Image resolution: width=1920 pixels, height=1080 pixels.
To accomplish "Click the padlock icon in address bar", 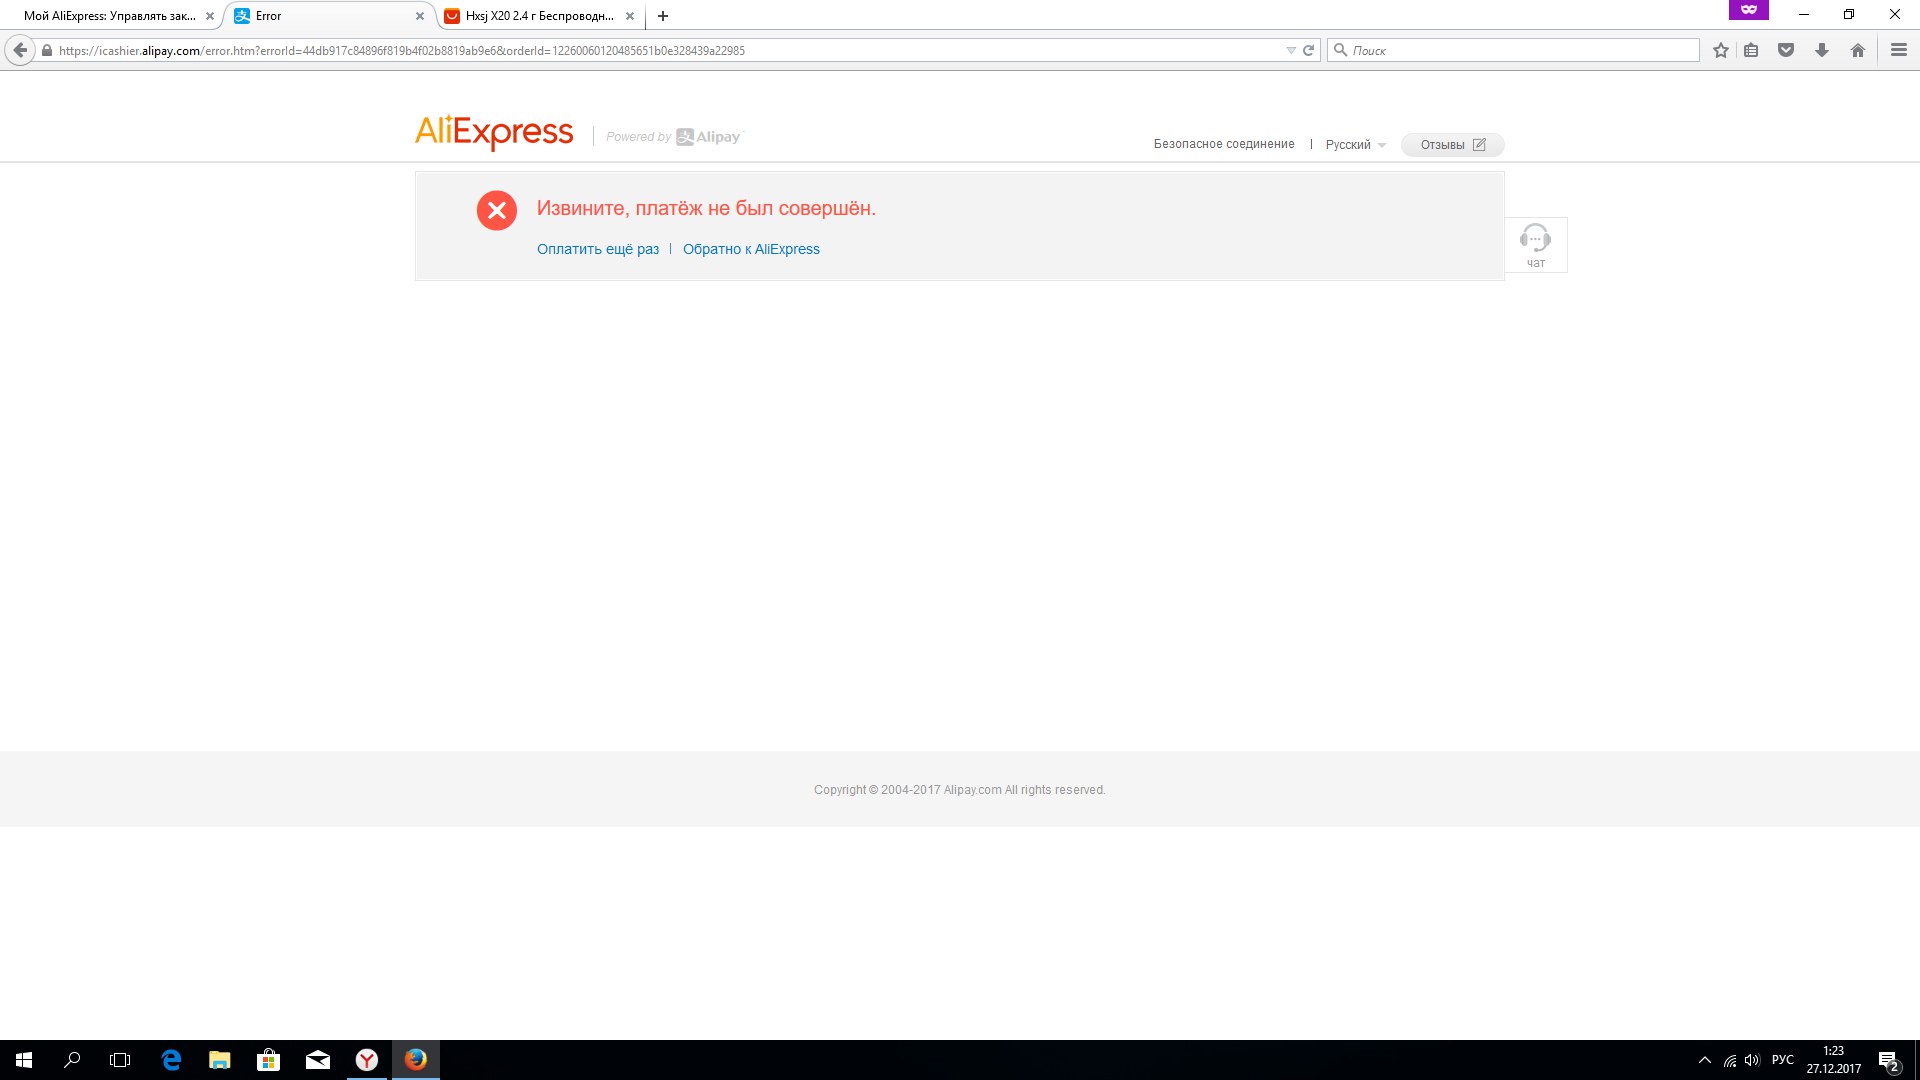I will click(46, 50).
